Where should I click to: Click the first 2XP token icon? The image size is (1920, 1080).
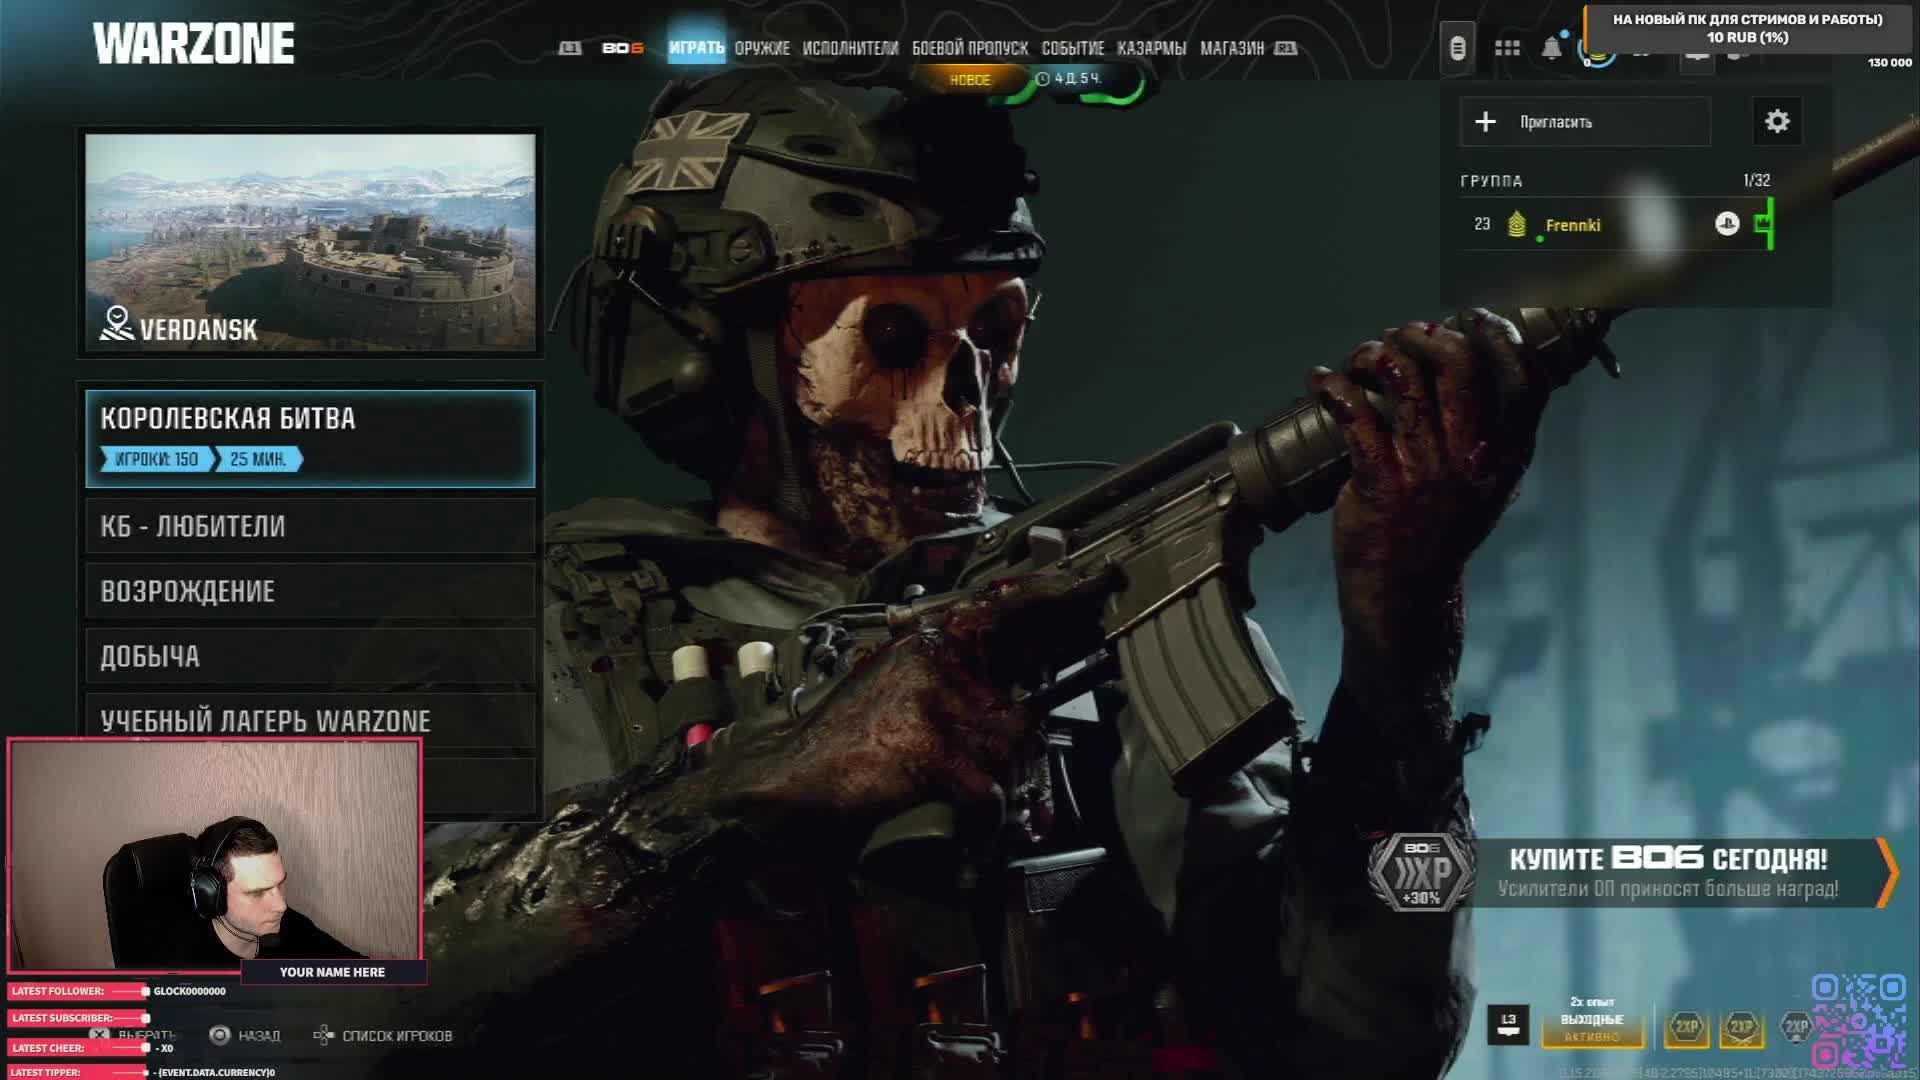click(1687, 1027)
